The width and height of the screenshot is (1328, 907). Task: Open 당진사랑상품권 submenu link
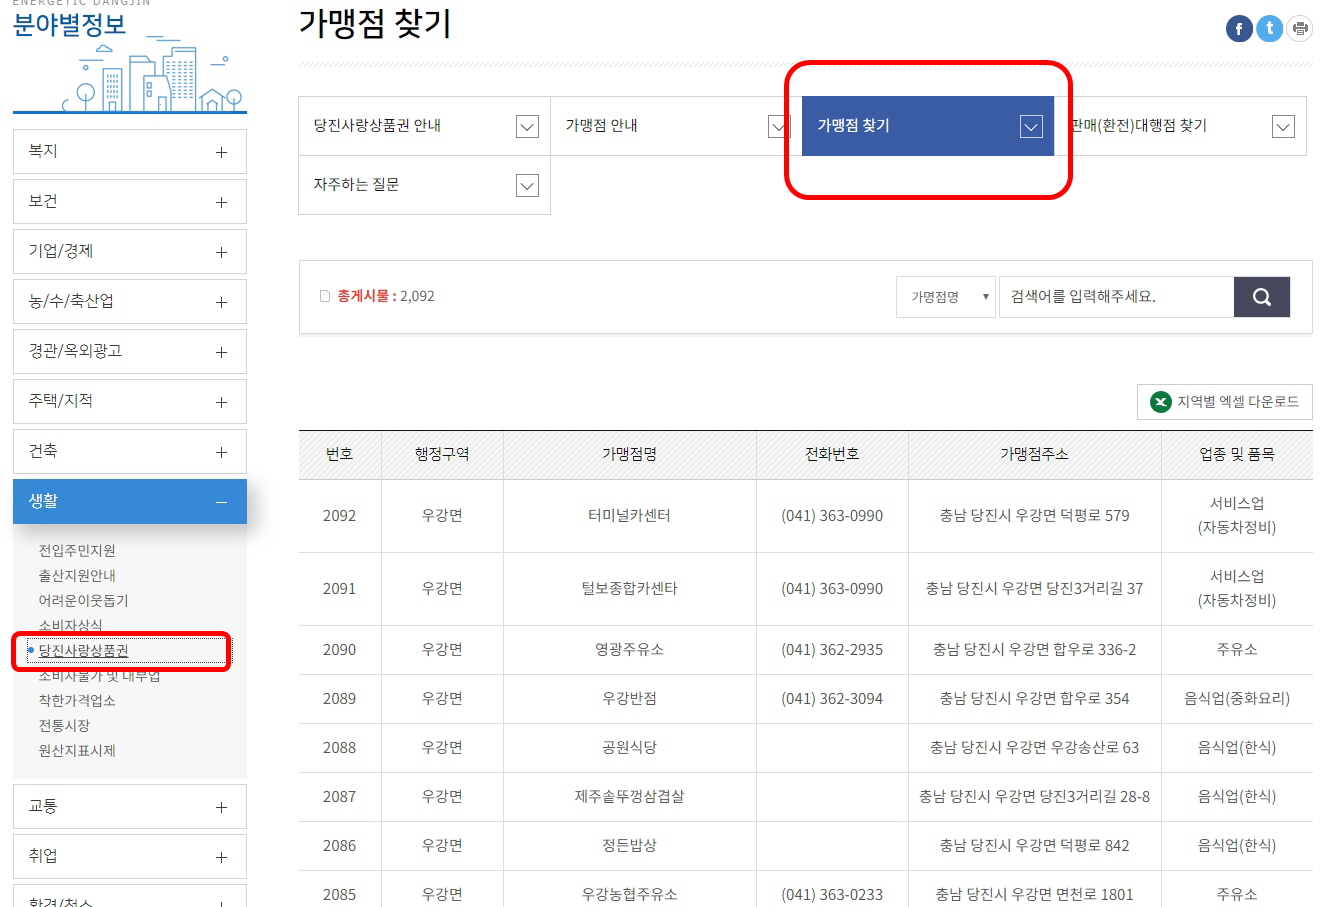(83, 651)
